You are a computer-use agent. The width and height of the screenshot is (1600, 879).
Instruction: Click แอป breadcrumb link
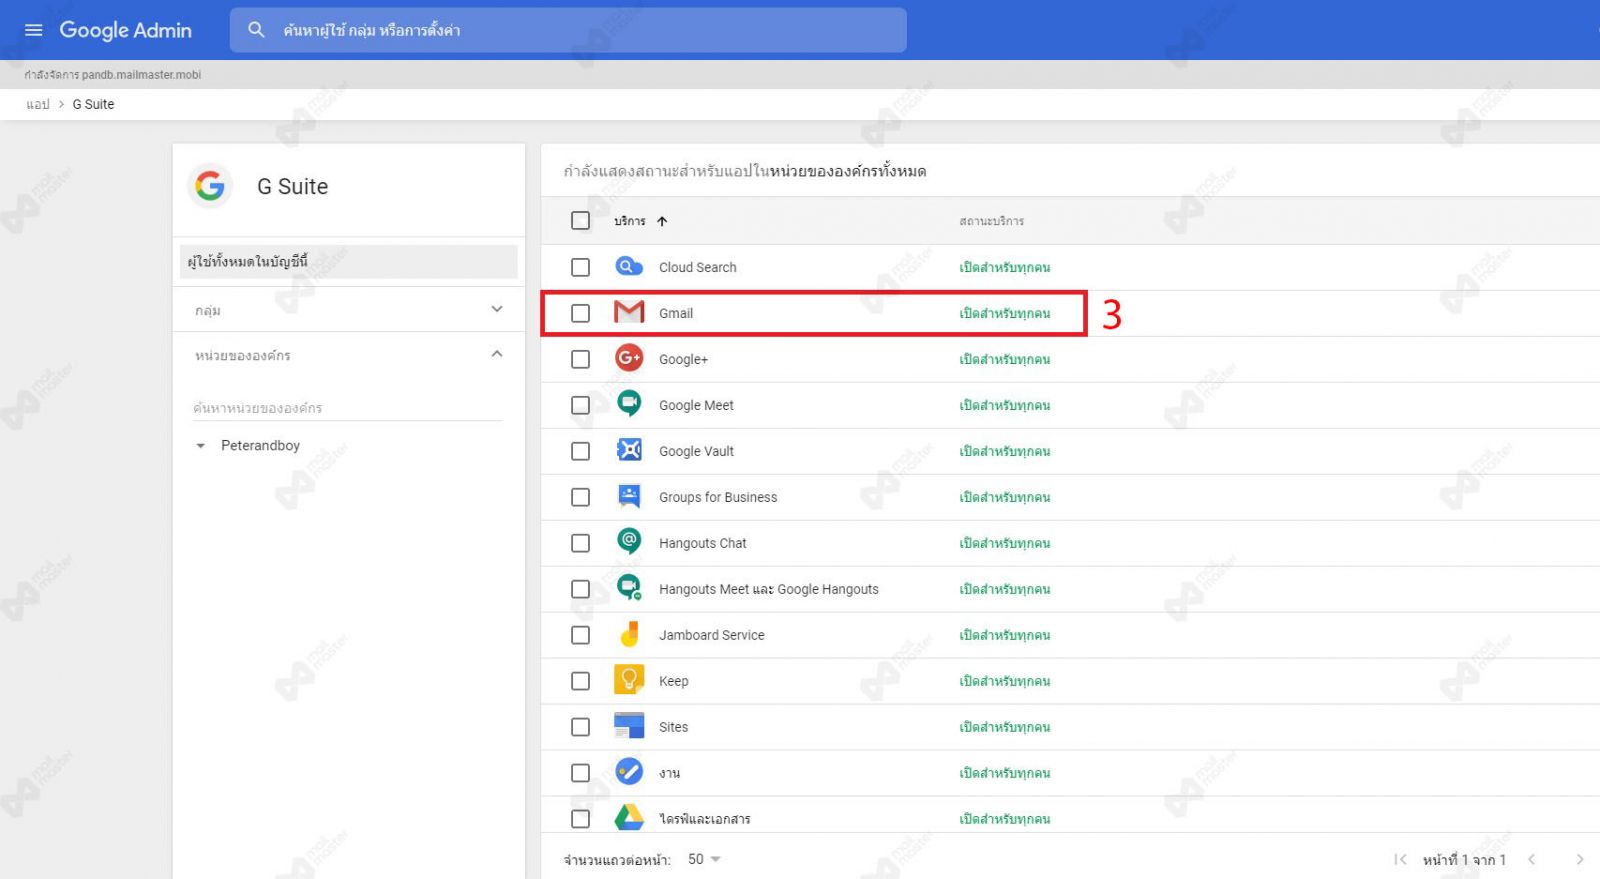[38, 104]
